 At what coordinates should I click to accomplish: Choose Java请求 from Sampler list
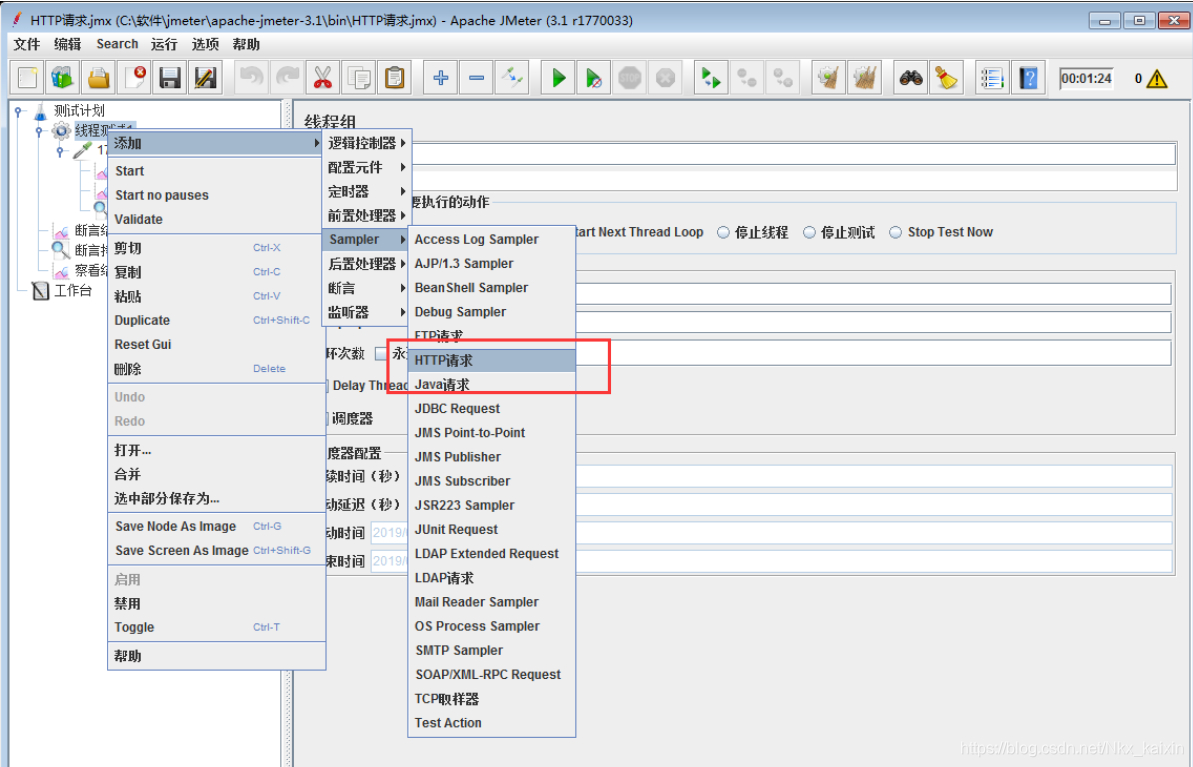point(492,385)
